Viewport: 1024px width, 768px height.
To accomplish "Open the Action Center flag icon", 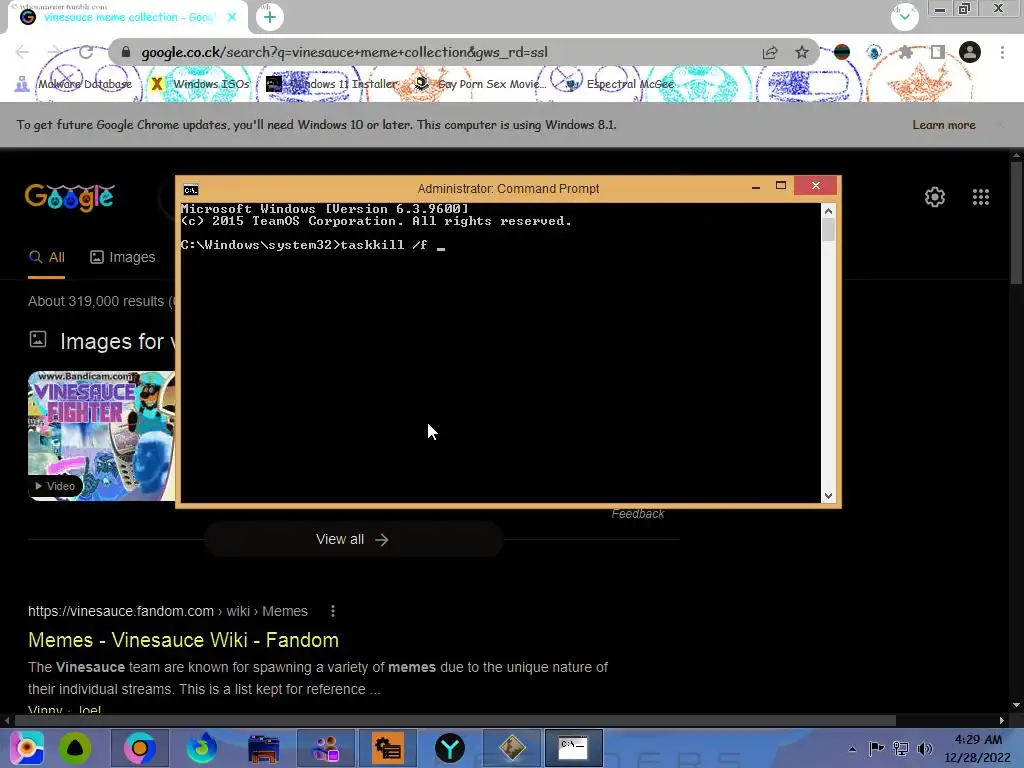I will pos(876,748).
